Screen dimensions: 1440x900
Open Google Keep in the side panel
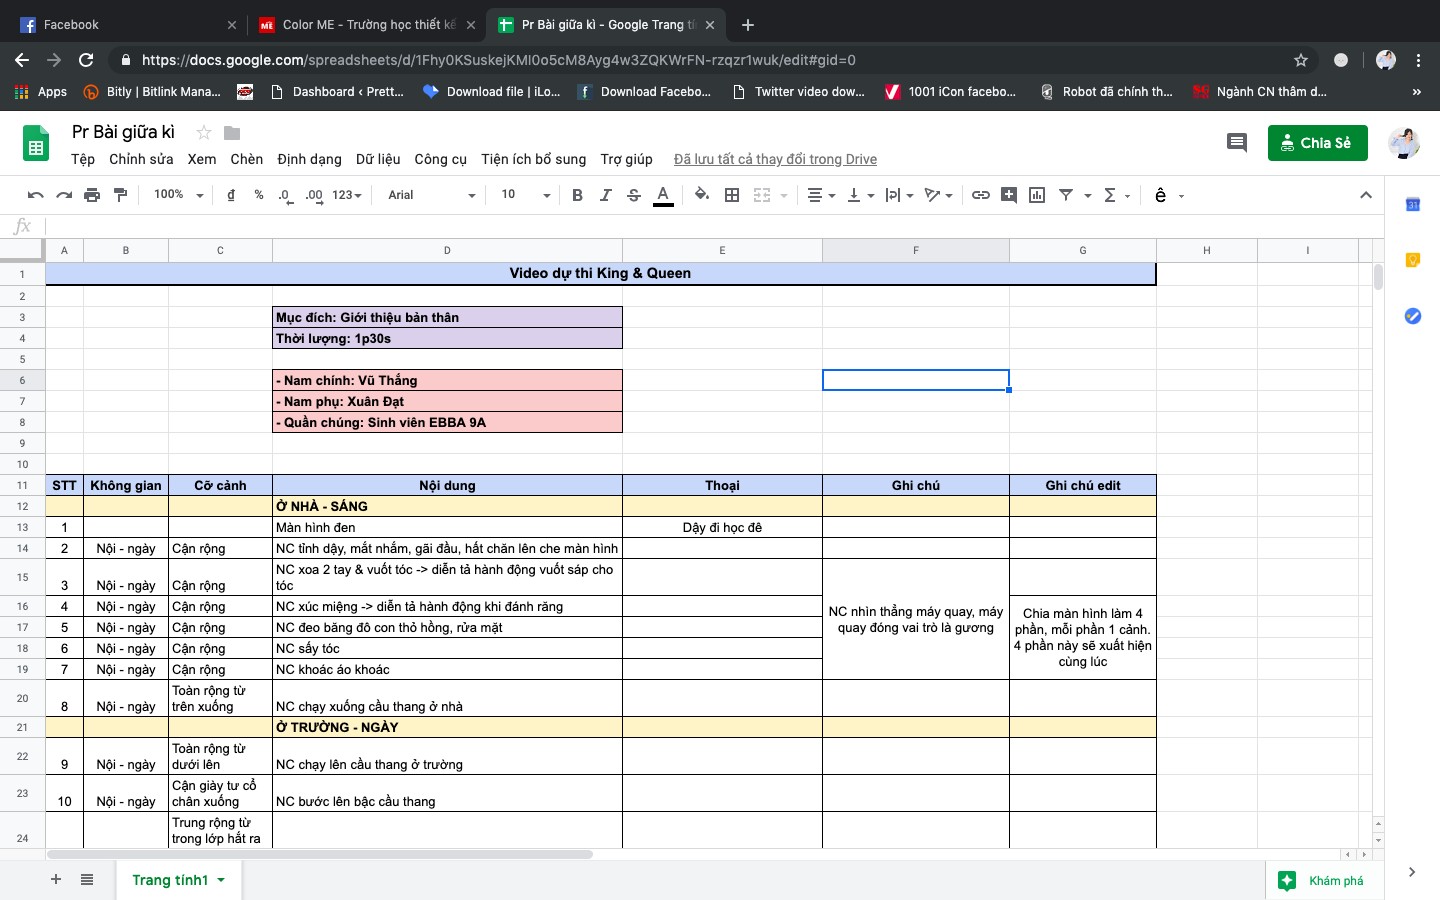[x=1413, y=261]
